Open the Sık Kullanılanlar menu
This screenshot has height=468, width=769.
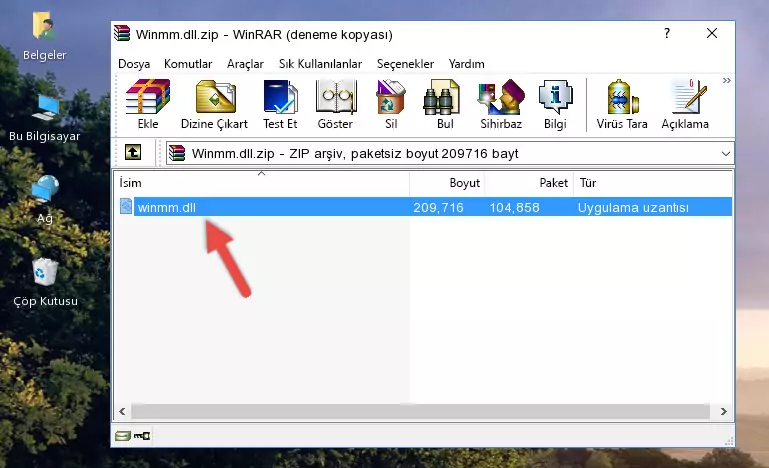pos(320,64)
